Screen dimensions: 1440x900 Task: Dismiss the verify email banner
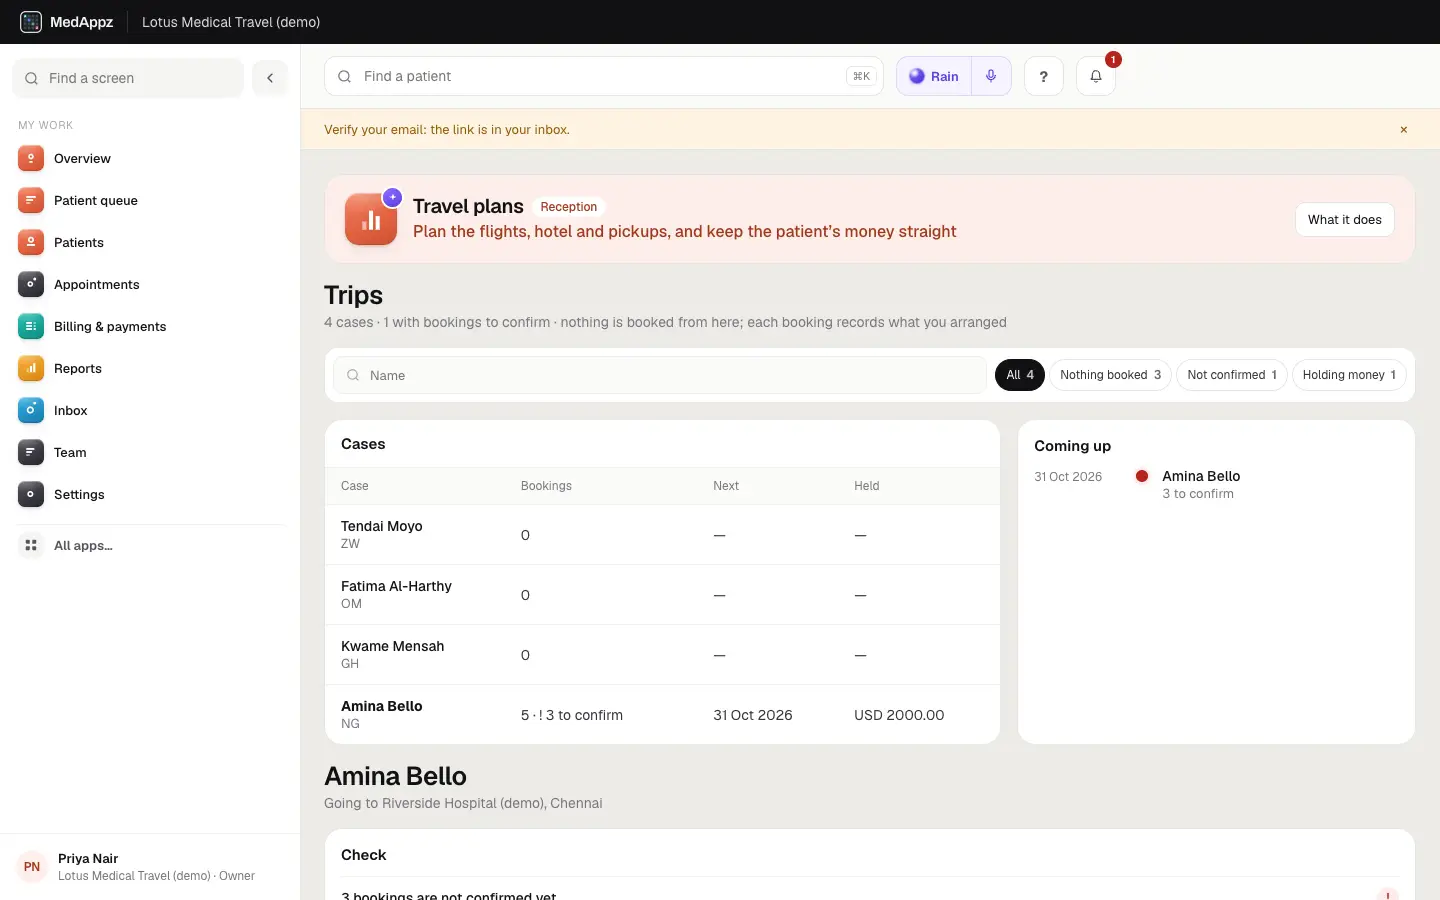coord(1404,130)
